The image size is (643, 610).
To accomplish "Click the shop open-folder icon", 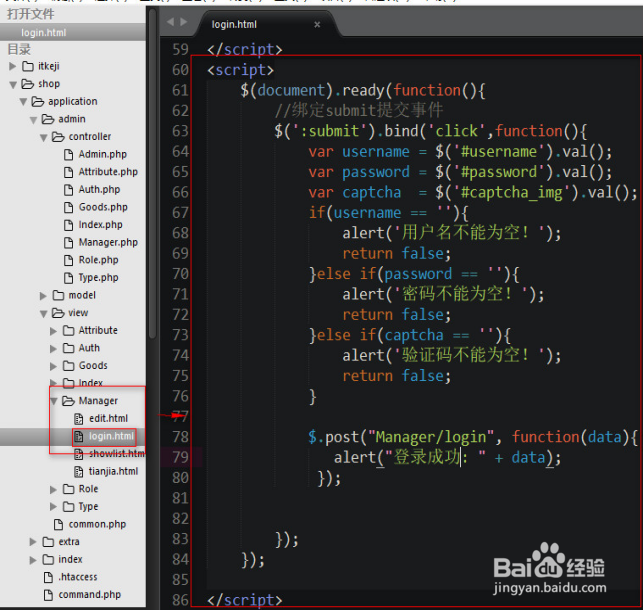I will pos(27,84).
